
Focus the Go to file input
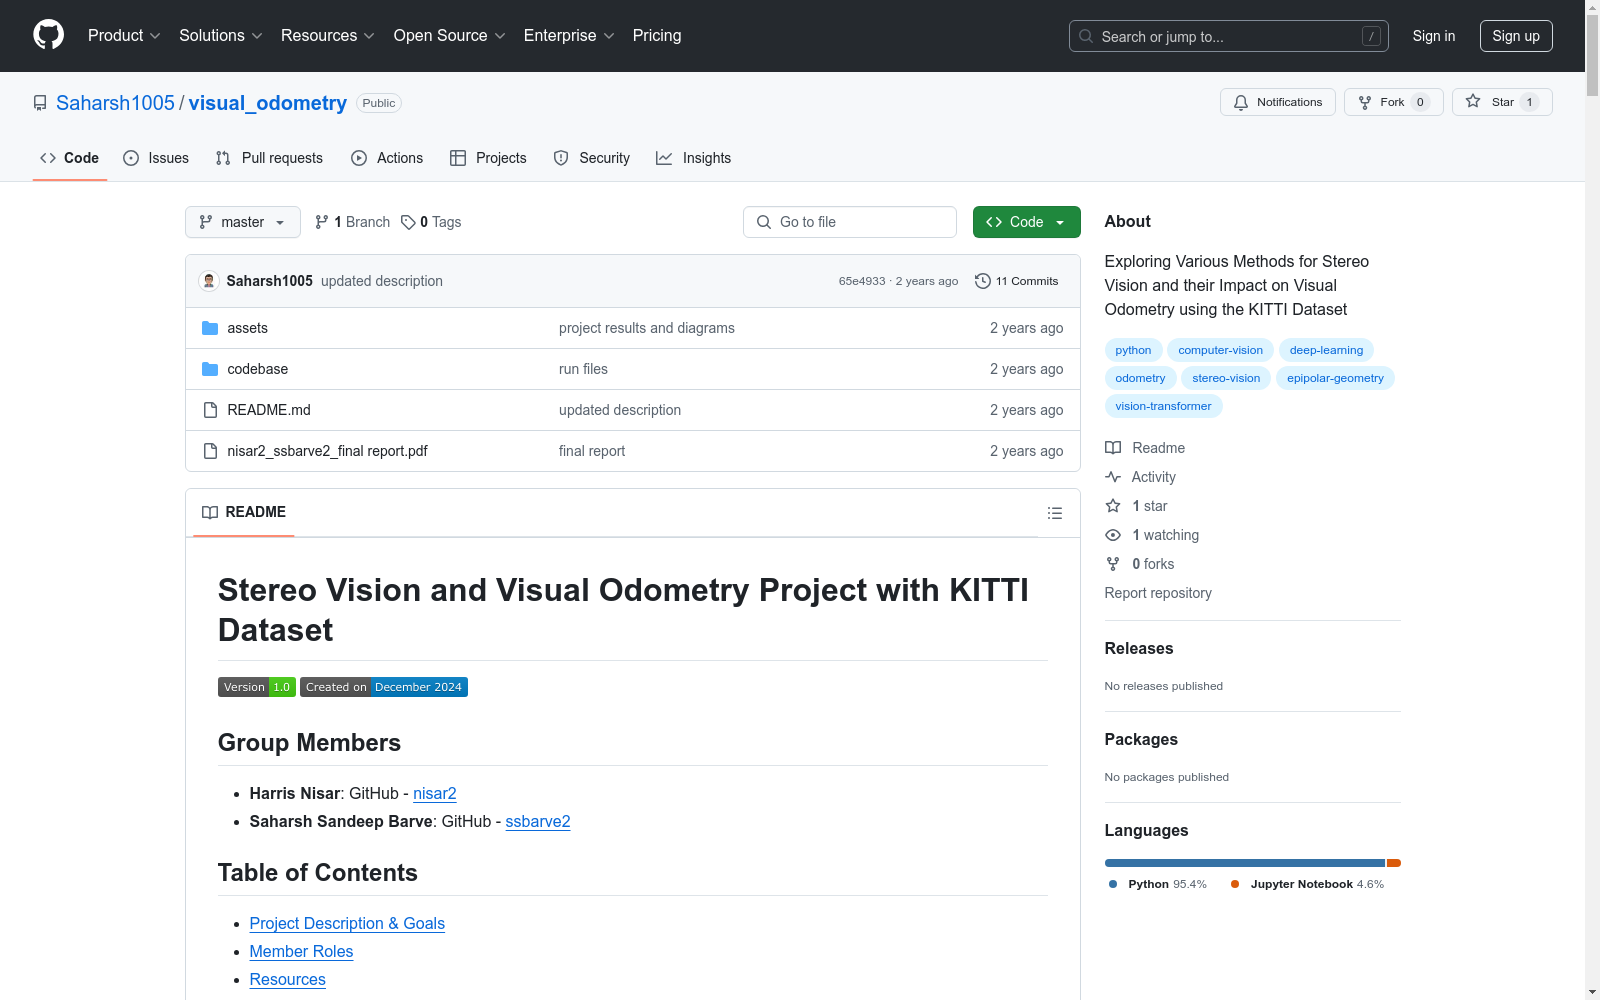(850, 222)
